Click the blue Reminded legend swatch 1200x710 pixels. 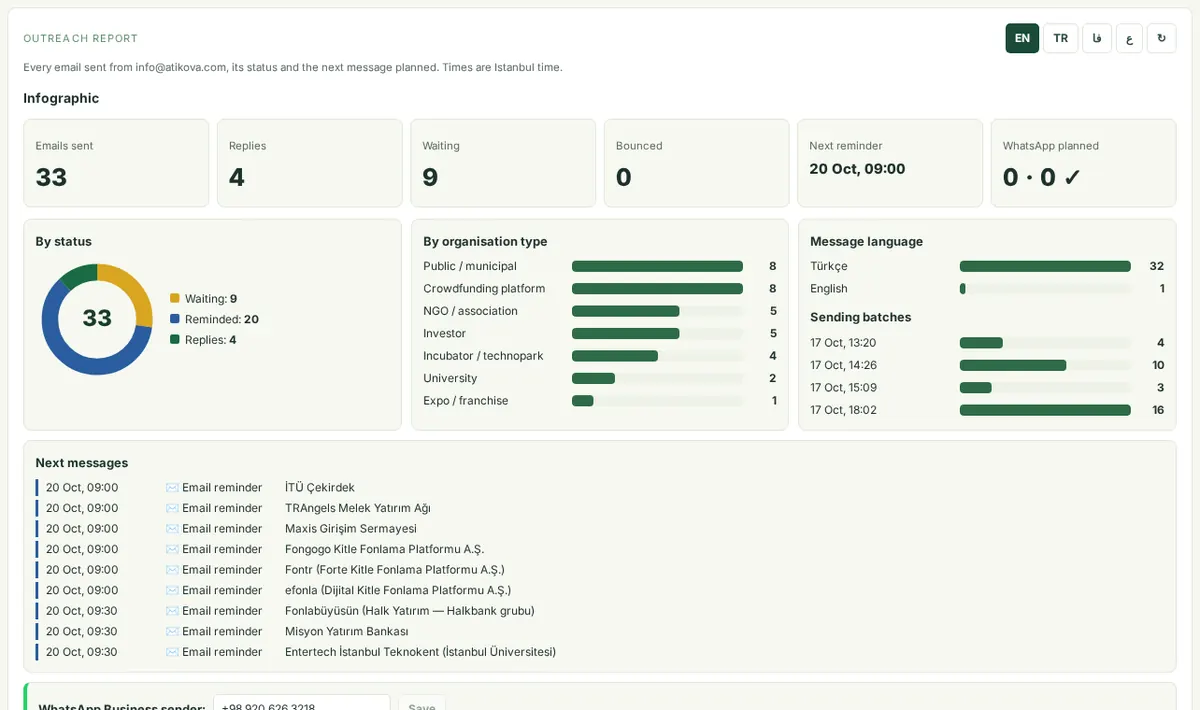pos(175,319)
